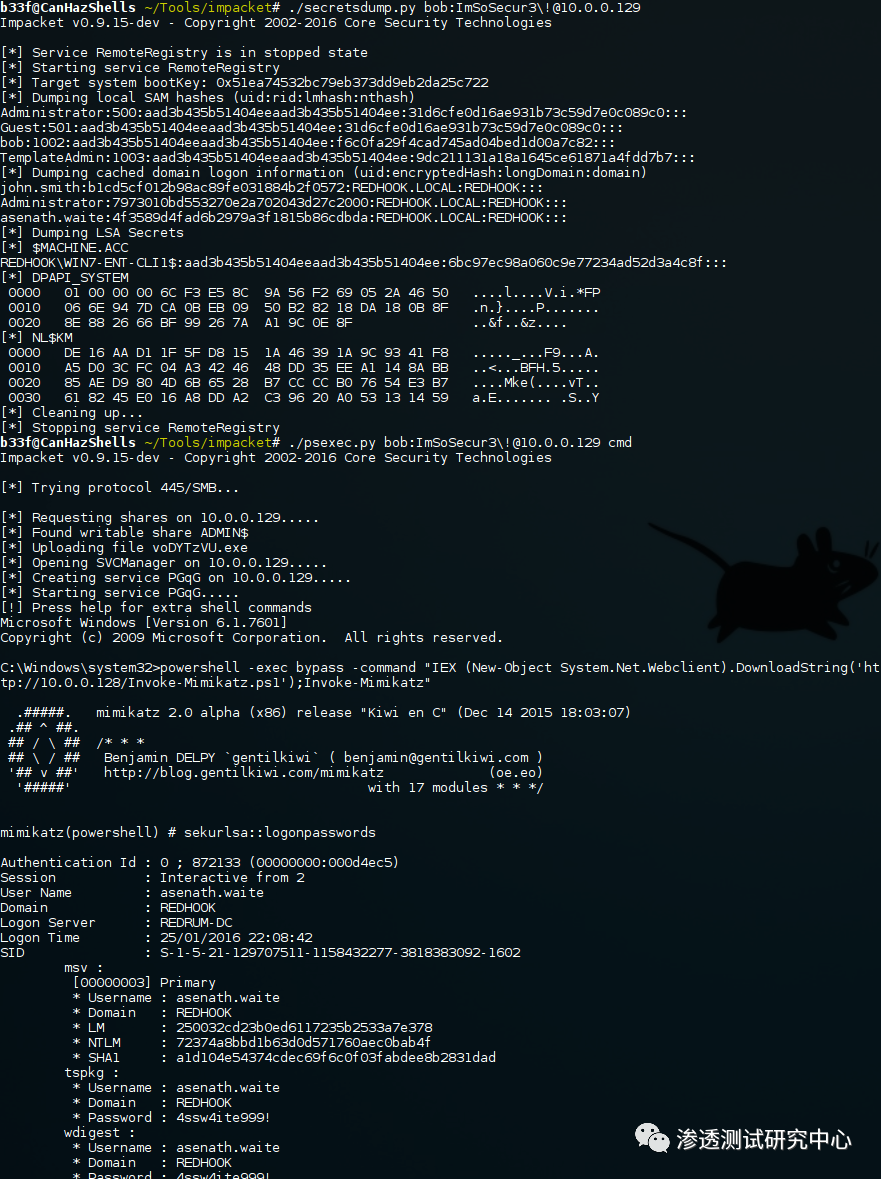Click the powershell -exec bypass command
Viewport: 881px width, 1179px height.
[x=440, y=675]
